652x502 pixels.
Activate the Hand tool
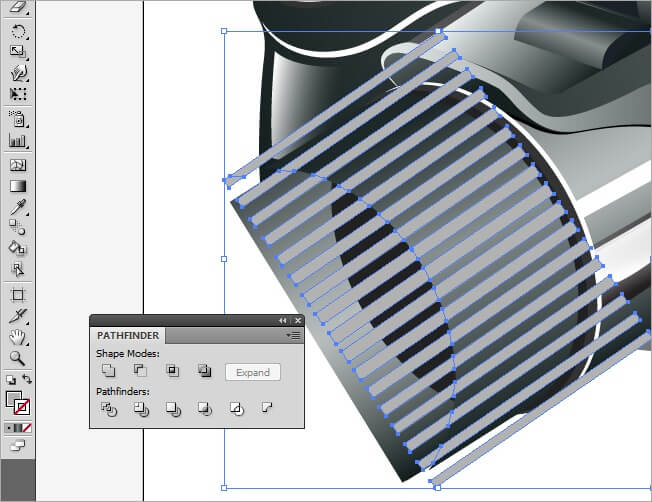tap(17, 336)
